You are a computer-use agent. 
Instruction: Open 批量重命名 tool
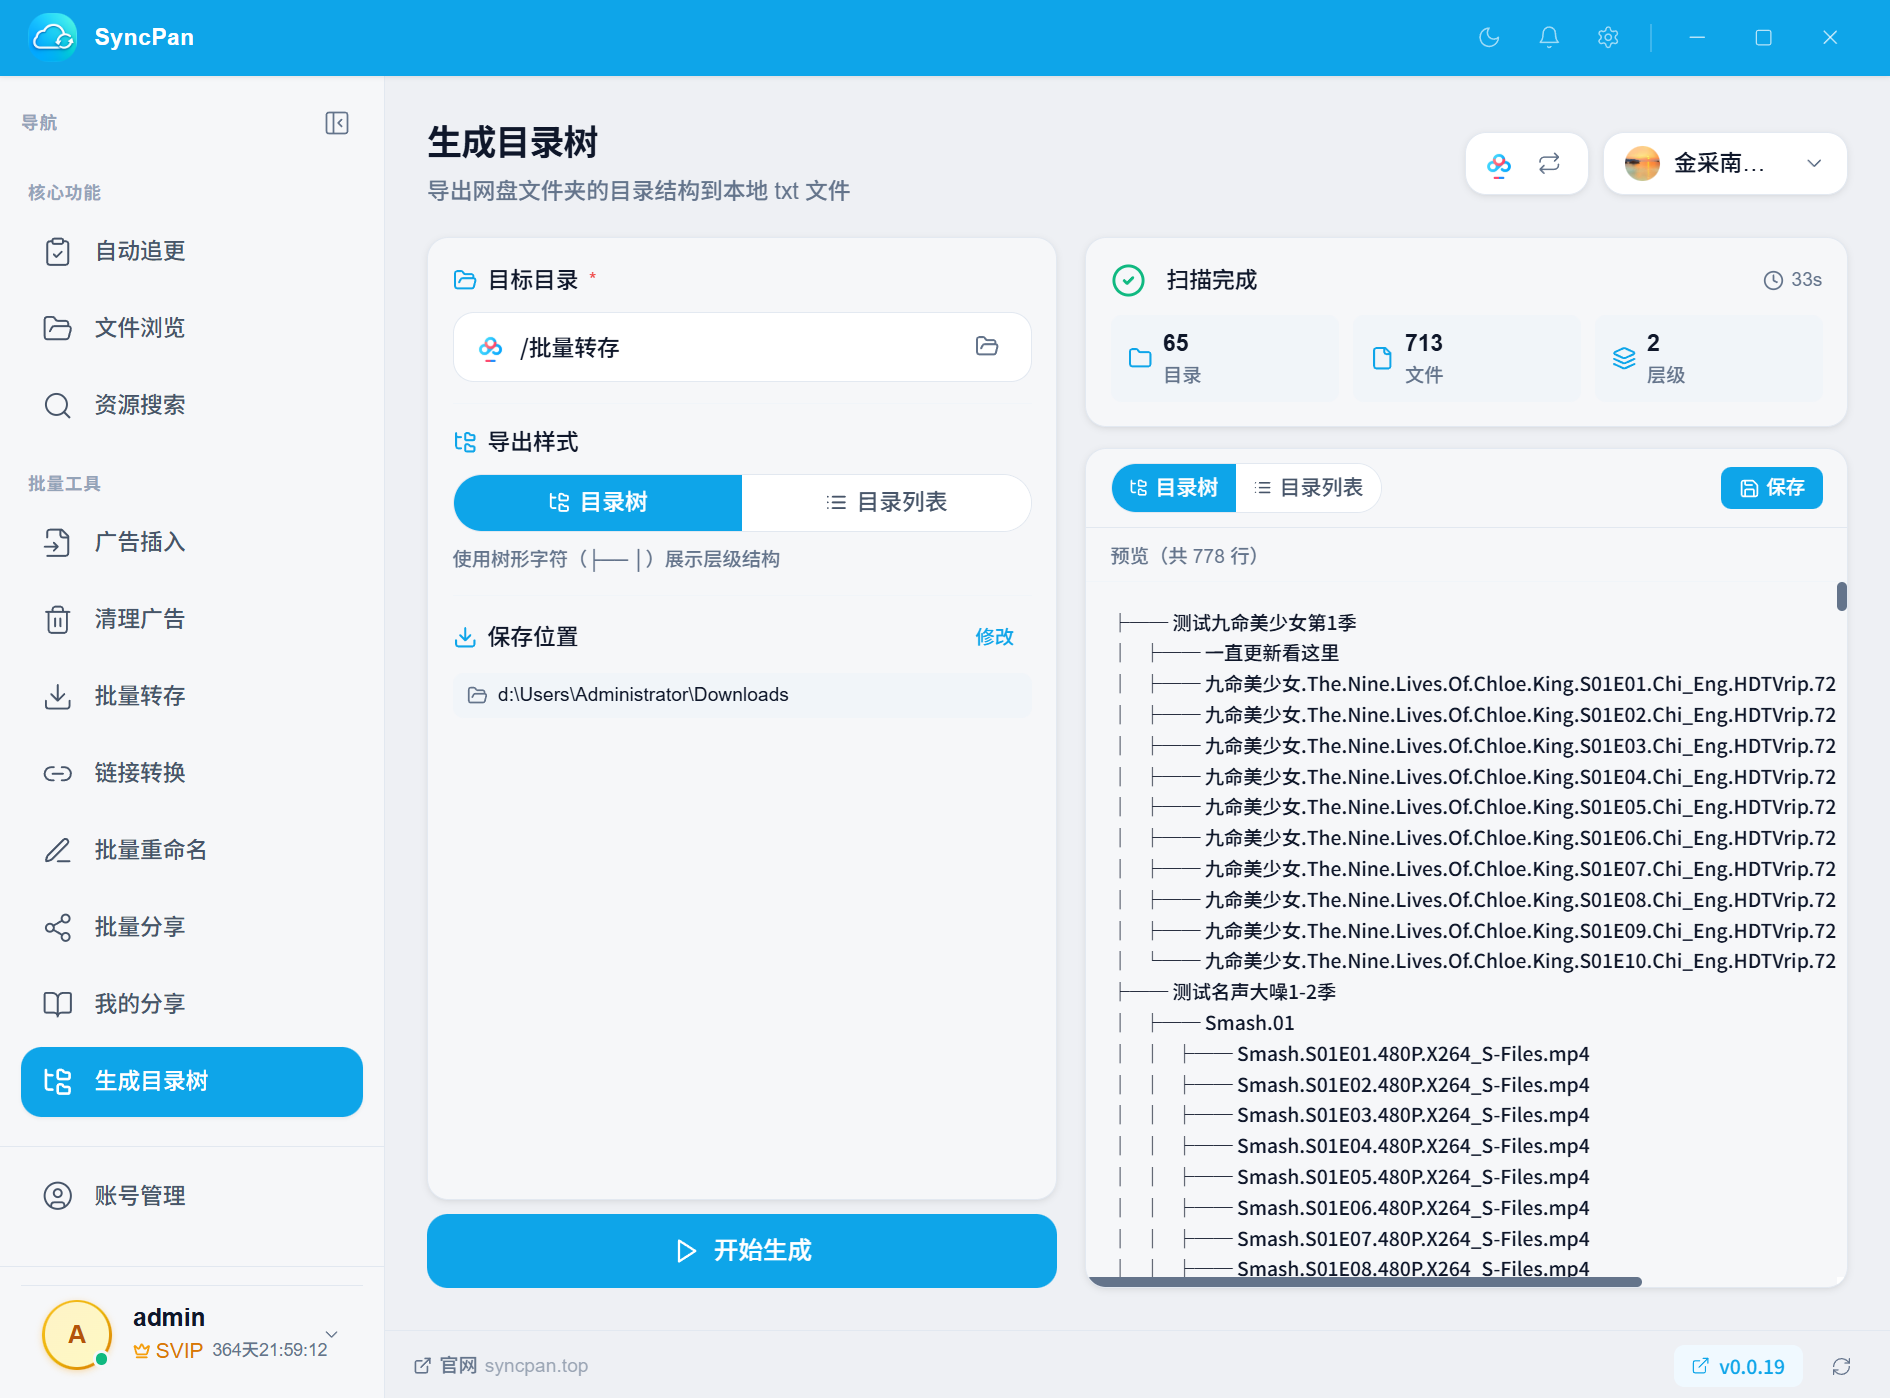tap(192, 850)
